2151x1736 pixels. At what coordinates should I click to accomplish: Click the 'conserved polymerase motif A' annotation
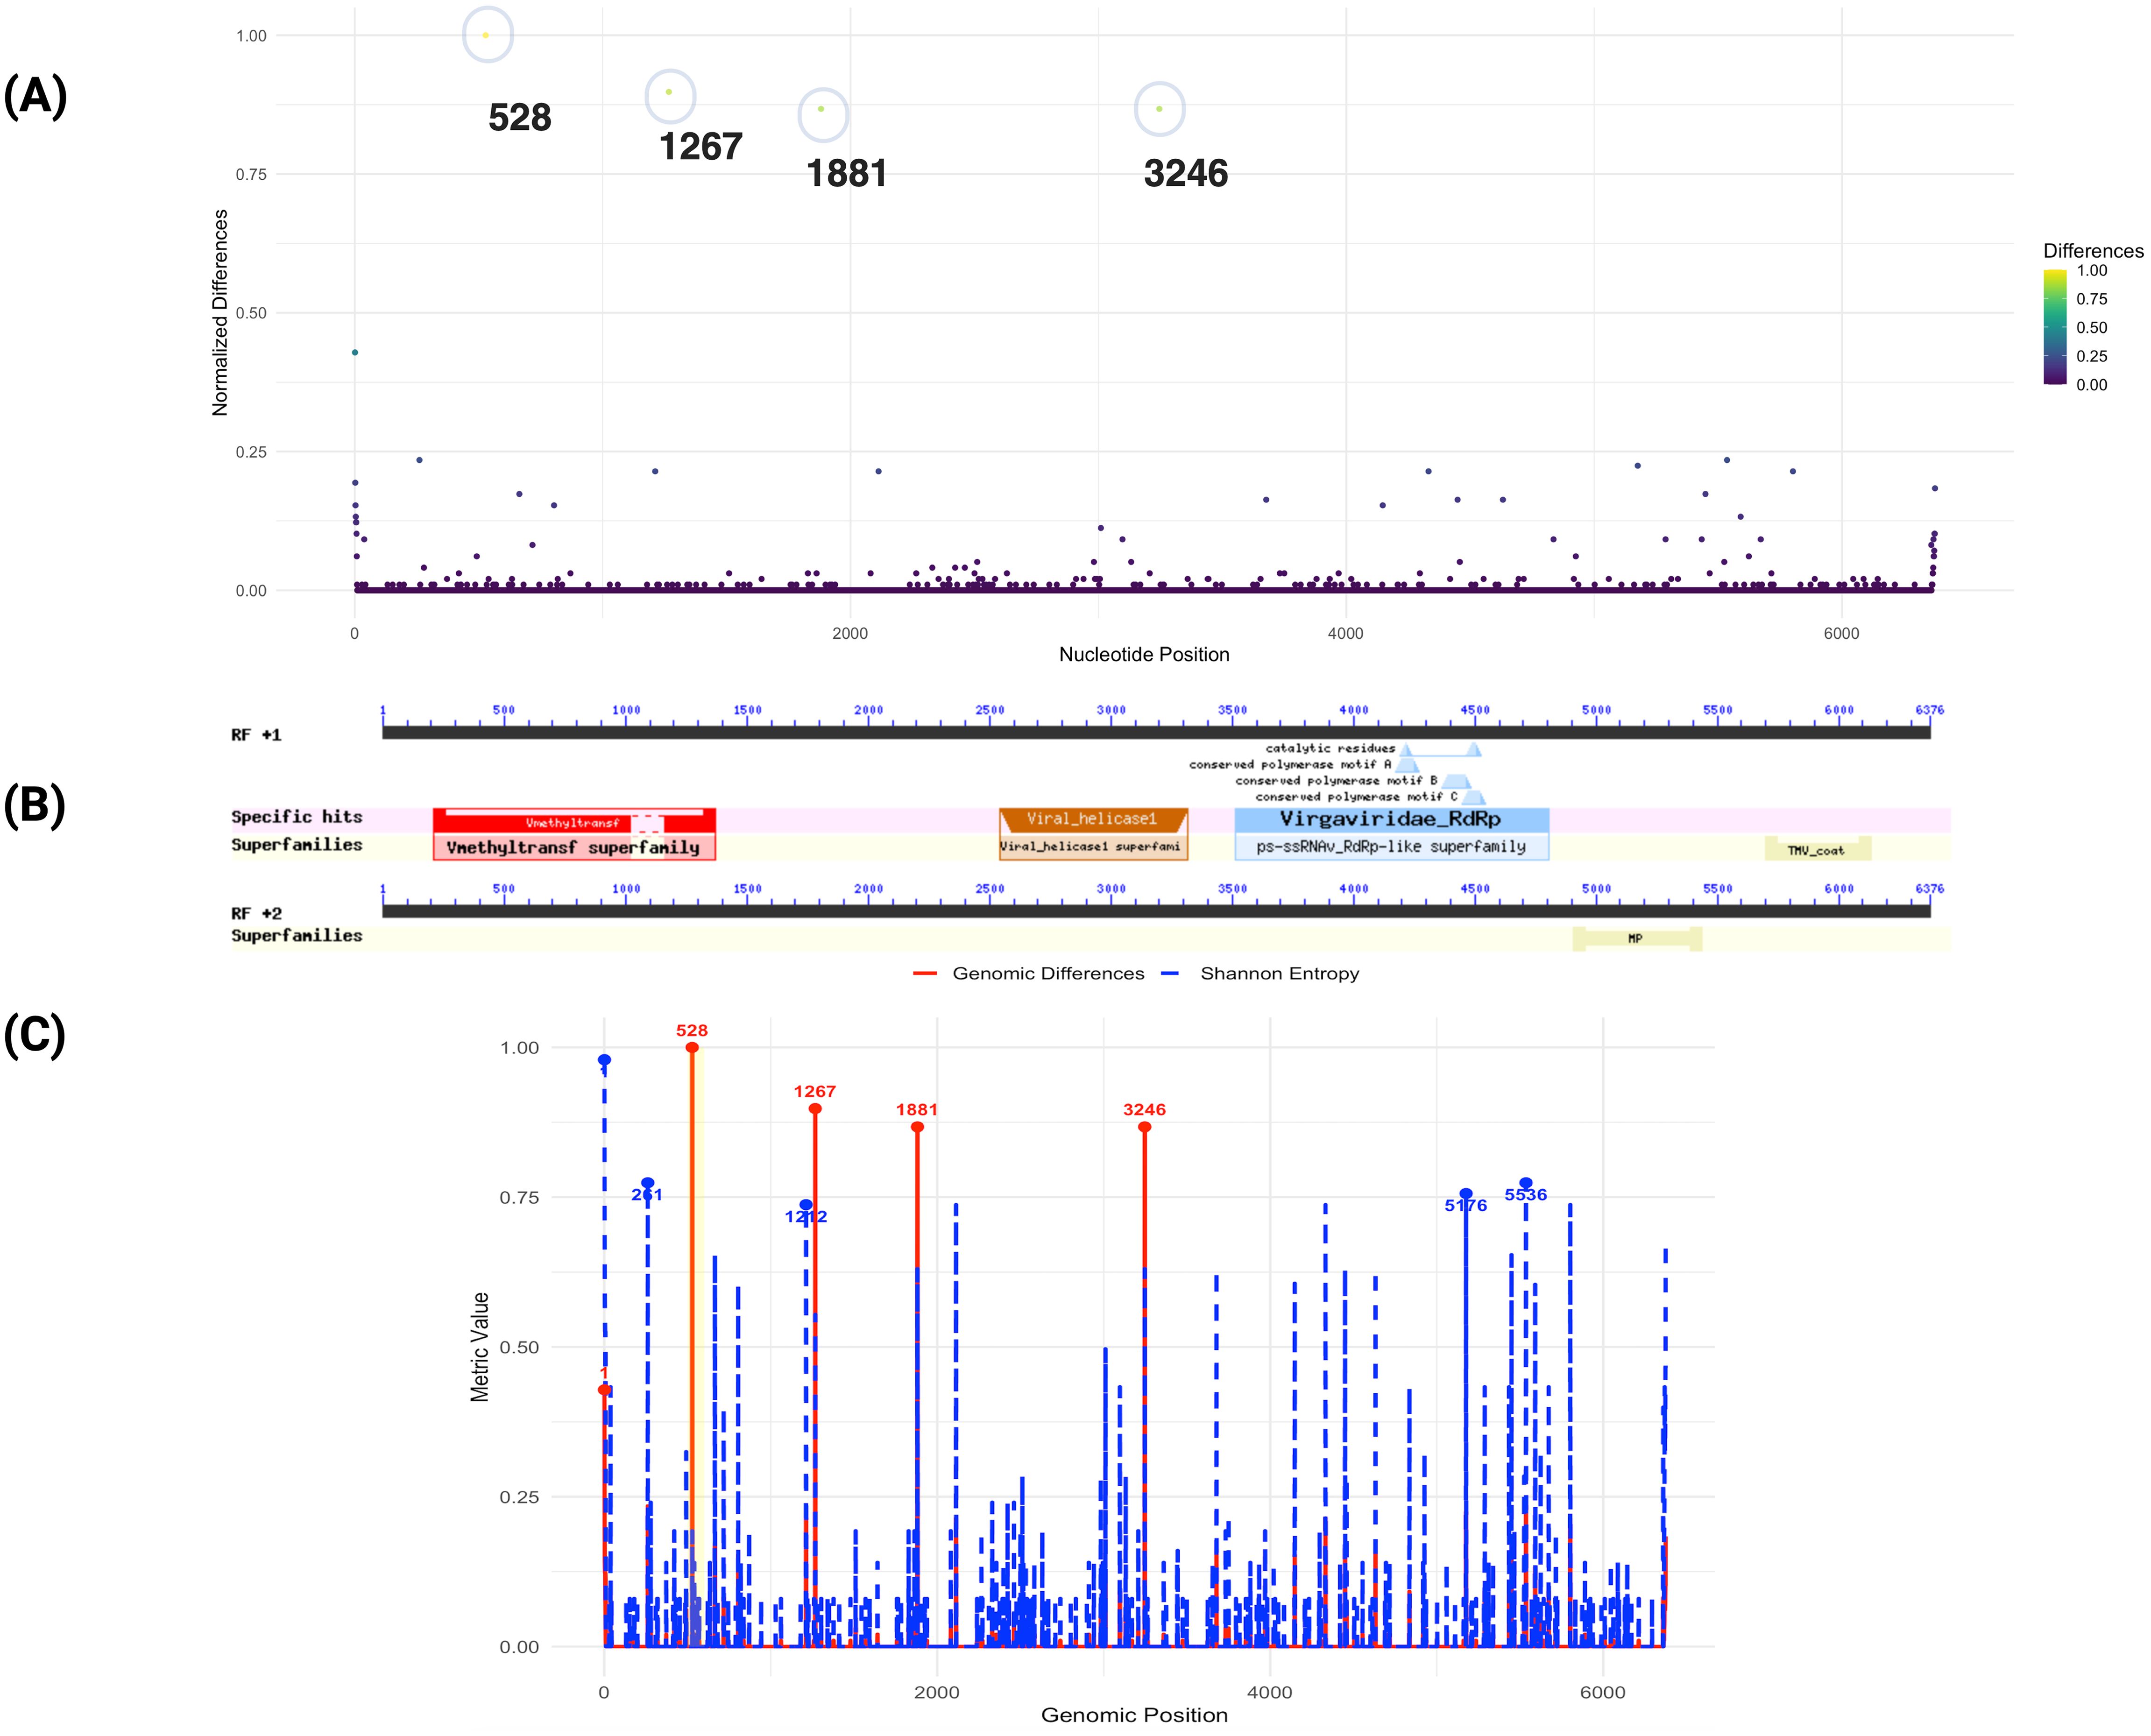pyautogui.click(x=1290, y=765)
